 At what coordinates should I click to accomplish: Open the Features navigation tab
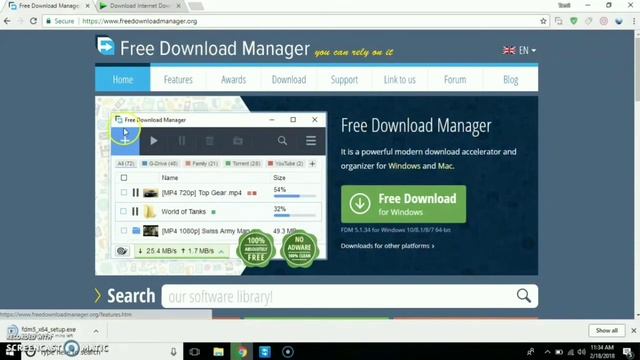click(x=178, y=79)
